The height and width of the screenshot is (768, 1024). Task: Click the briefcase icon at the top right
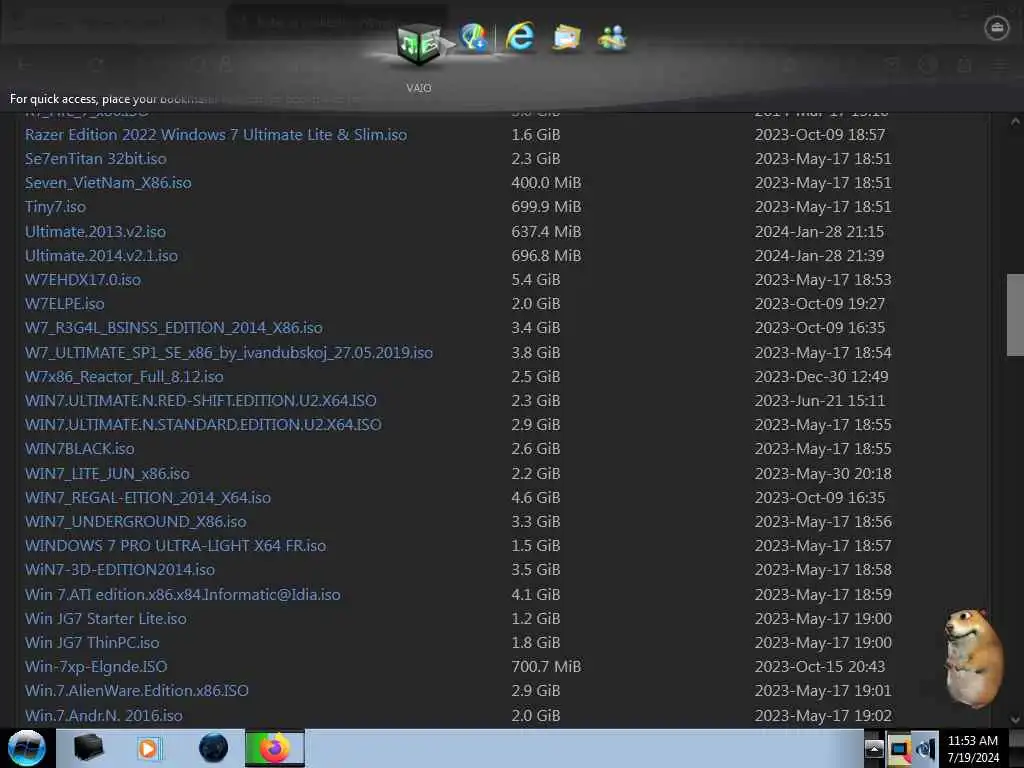997,28
